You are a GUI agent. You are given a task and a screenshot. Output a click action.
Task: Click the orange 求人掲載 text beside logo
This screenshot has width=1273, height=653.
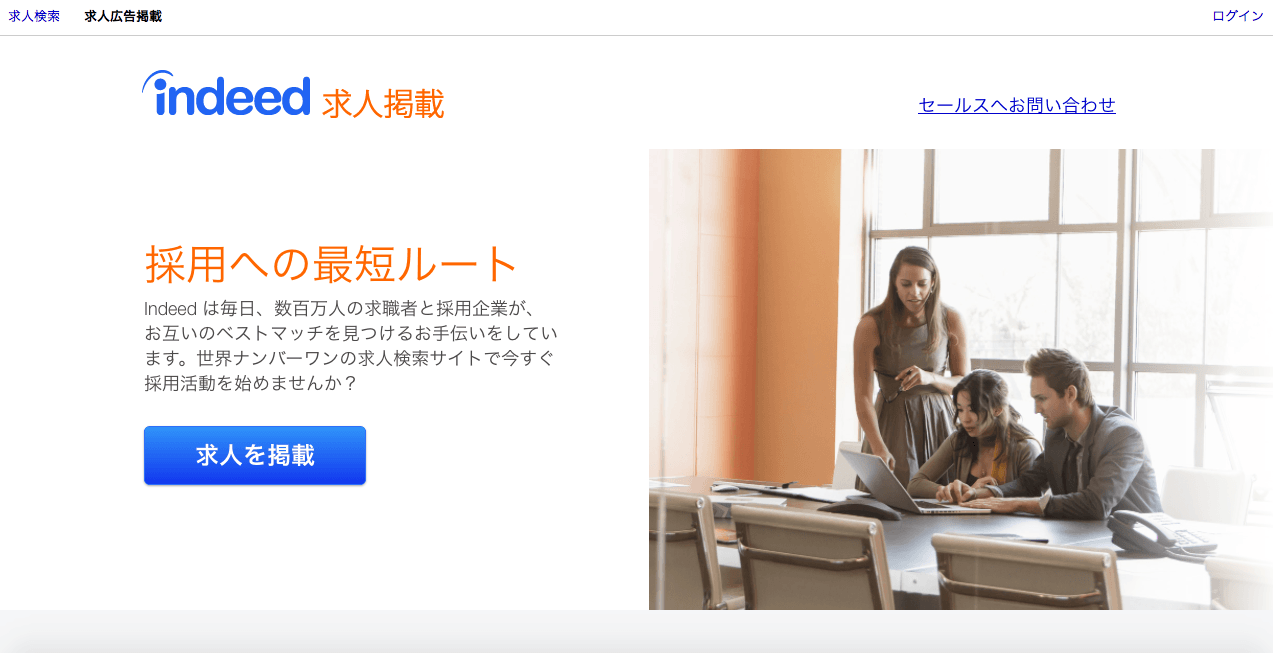coord(383,104)
